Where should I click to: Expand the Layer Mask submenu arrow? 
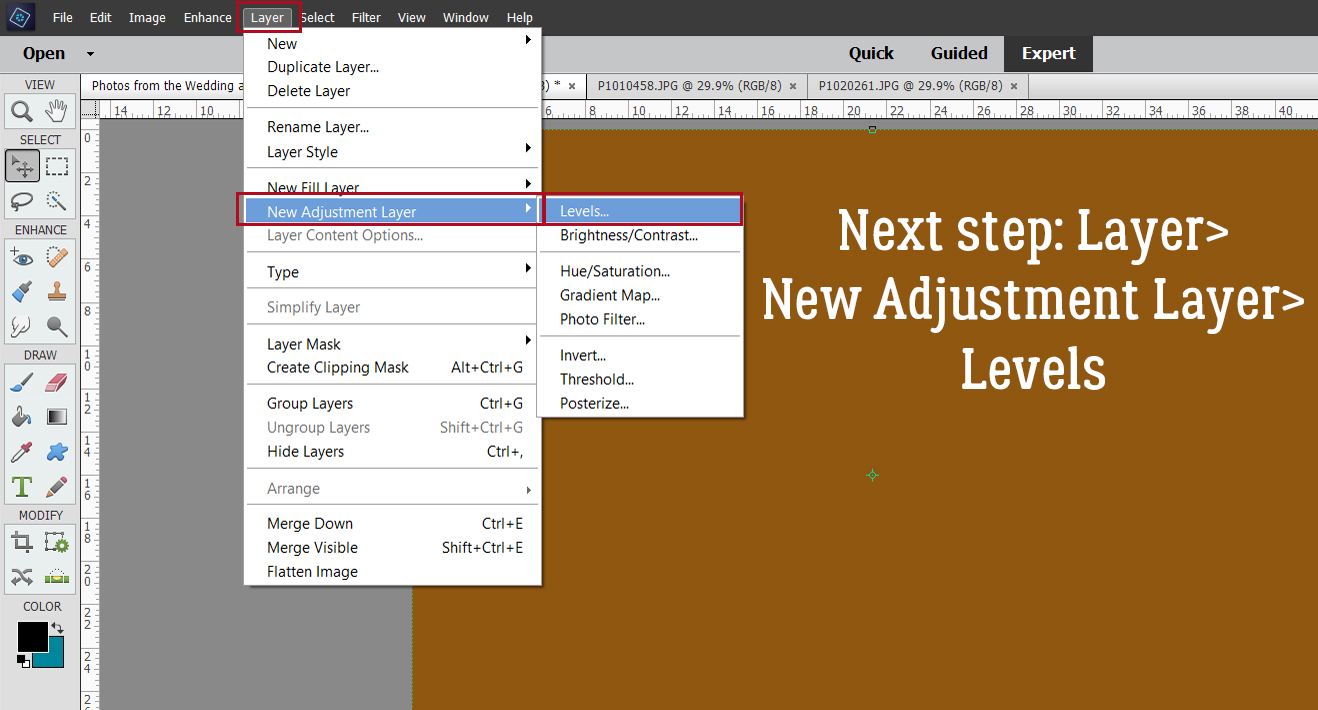click(528, 341)
